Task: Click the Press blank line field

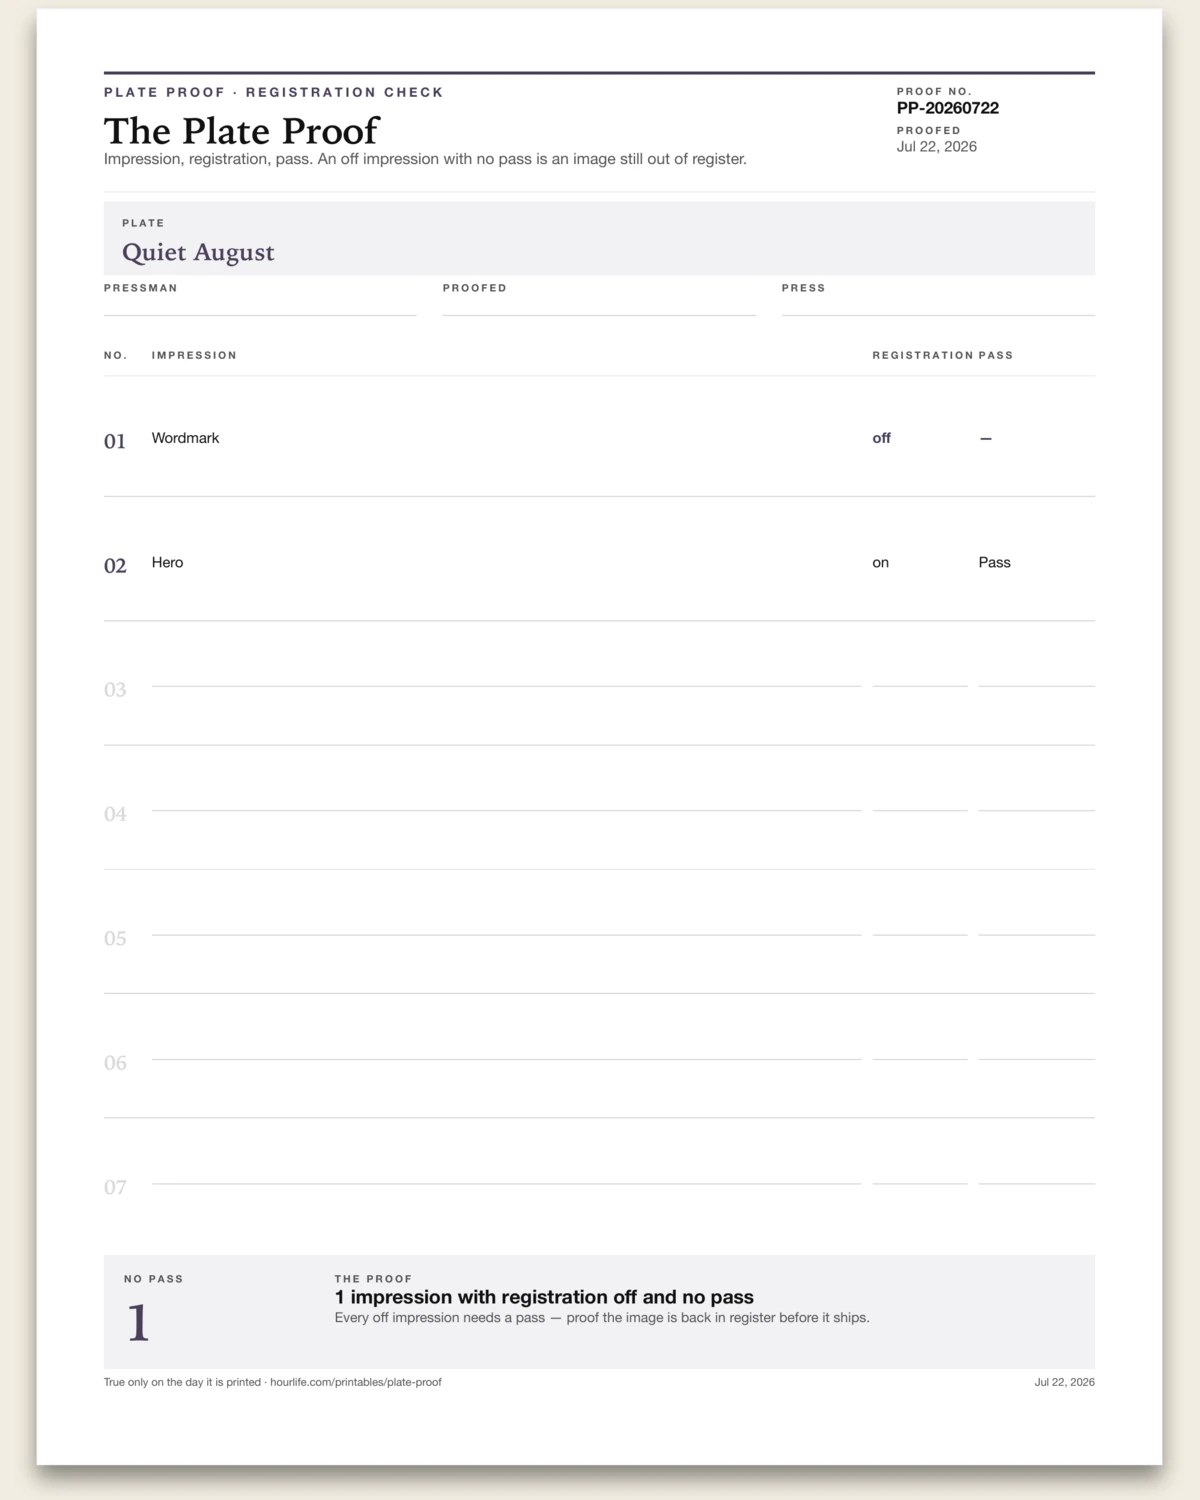Action: coord(938,306)
